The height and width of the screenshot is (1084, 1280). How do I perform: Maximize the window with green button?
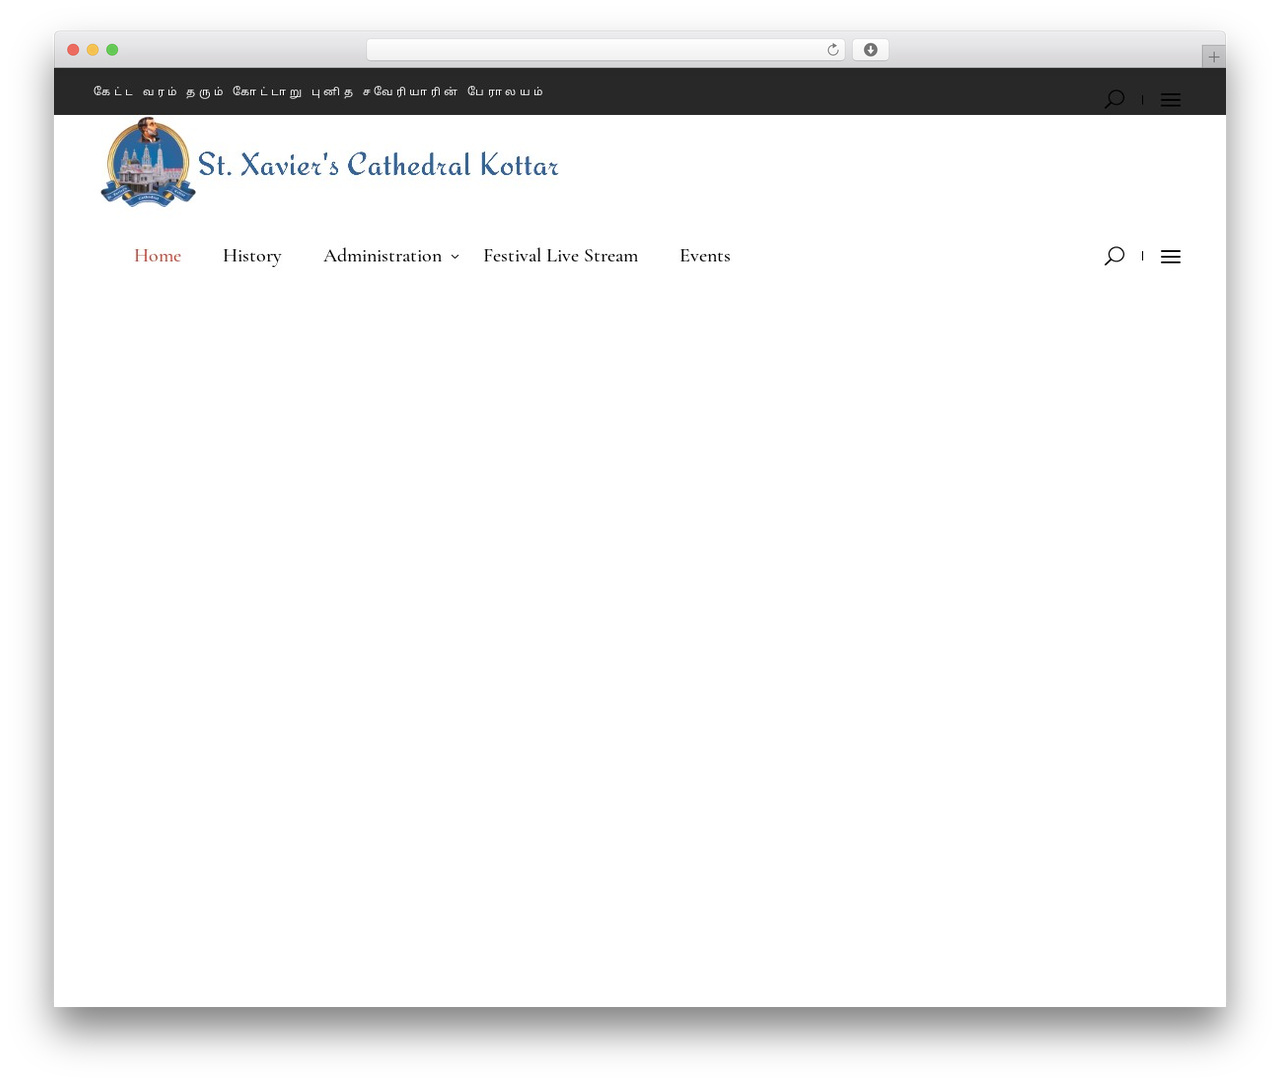112,50
